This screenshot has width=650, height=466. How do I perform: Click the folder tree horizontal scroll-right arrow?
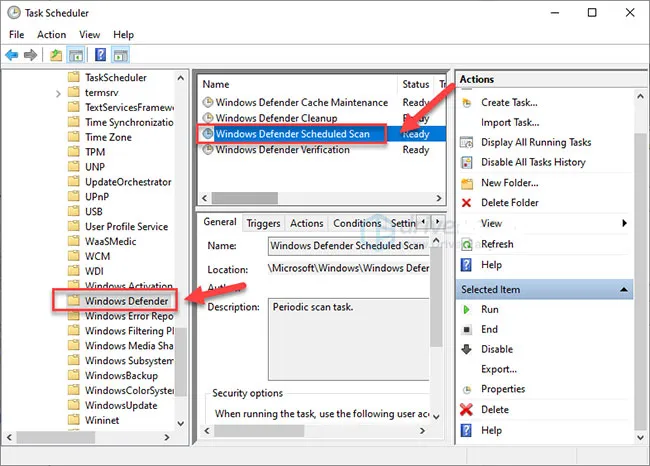coord(167,437)
